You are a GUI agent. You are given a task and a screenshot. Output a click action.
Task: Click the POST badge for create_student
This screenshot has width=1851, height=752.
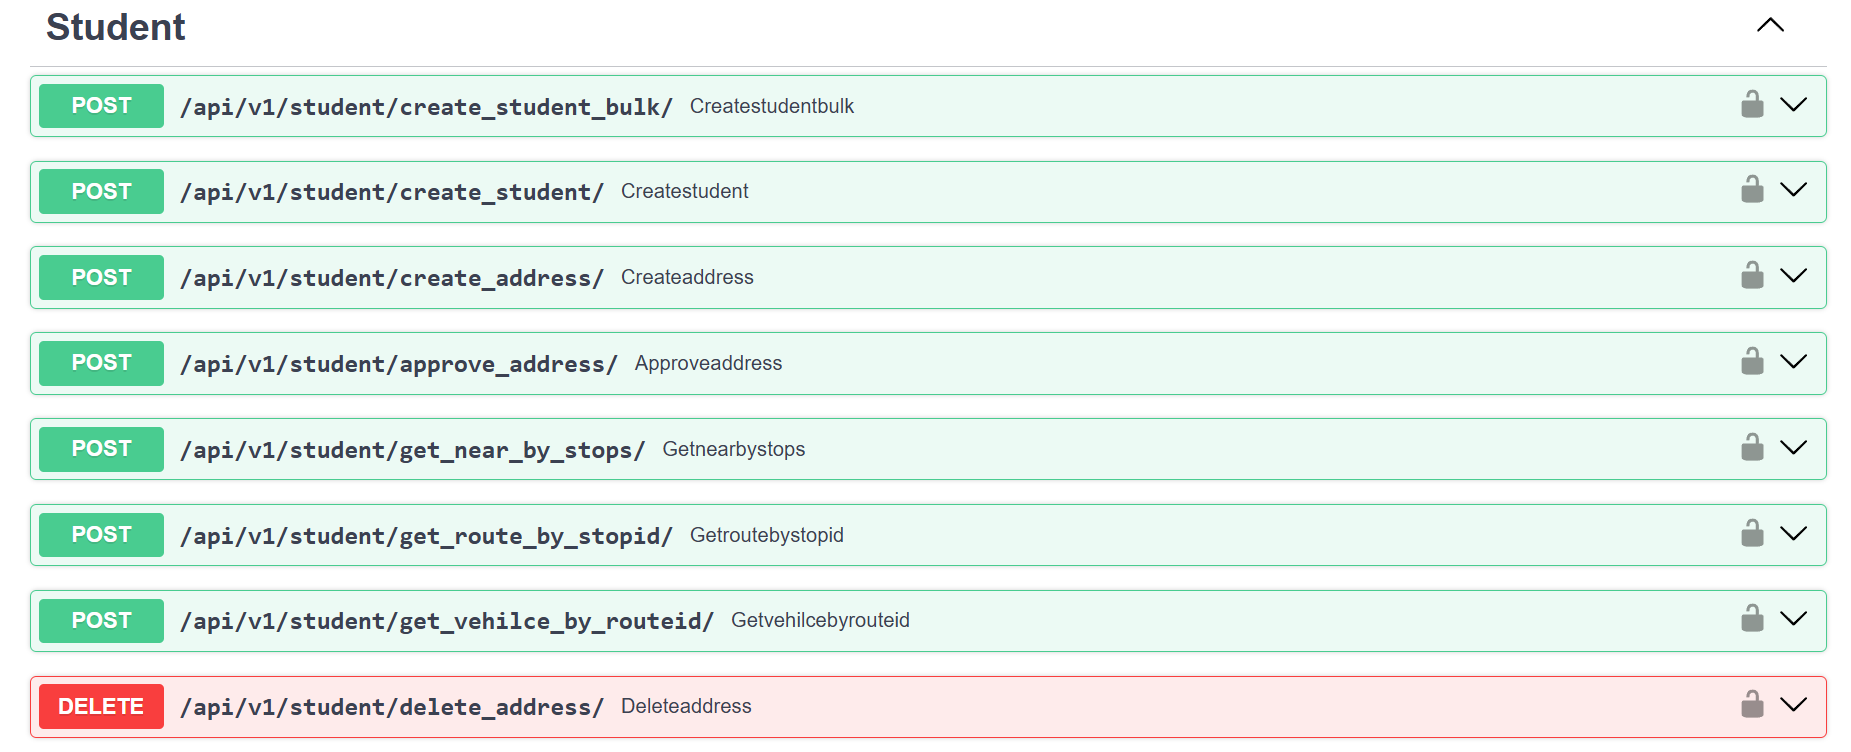click(x=101, y=191)
